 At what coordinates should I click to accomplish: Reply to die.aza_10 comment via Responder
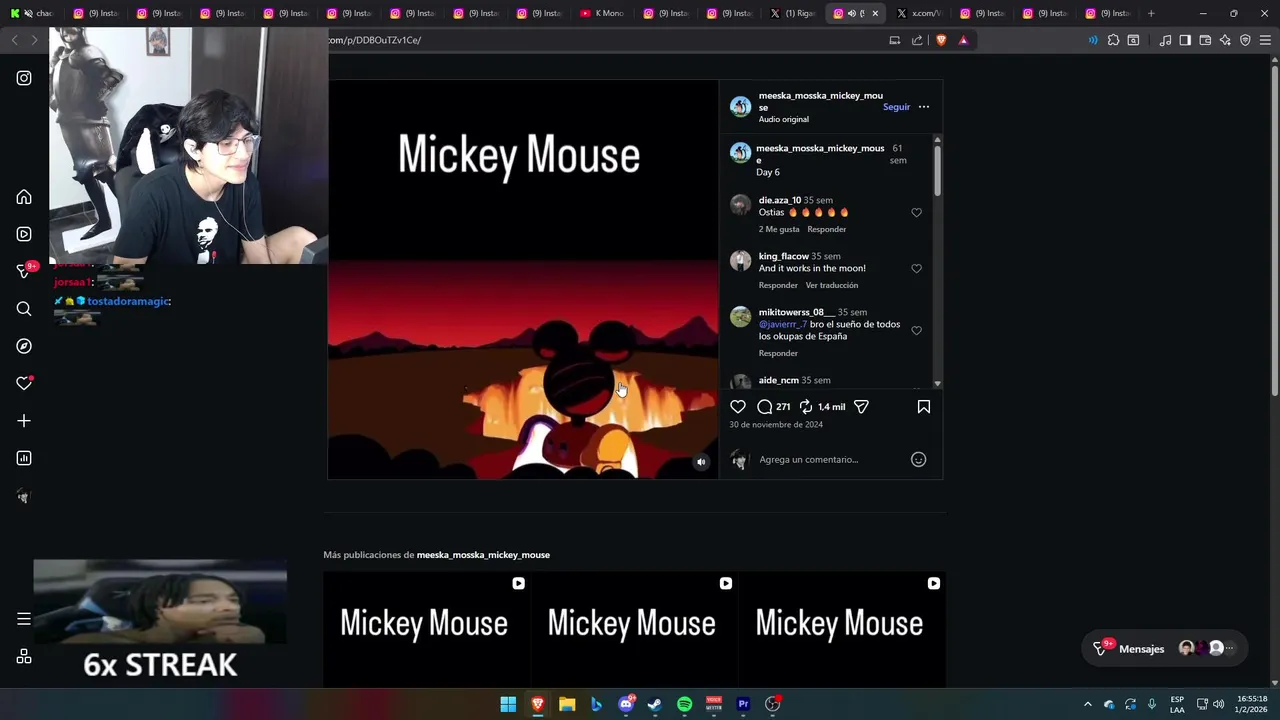826,229
